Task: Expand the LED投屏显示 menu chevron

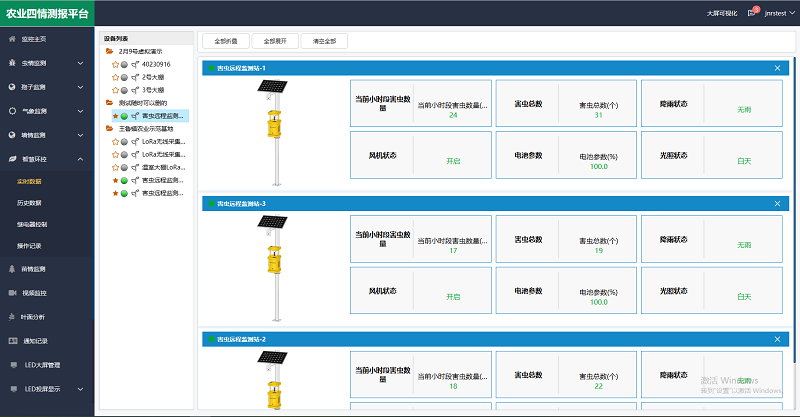Action: 81,388
